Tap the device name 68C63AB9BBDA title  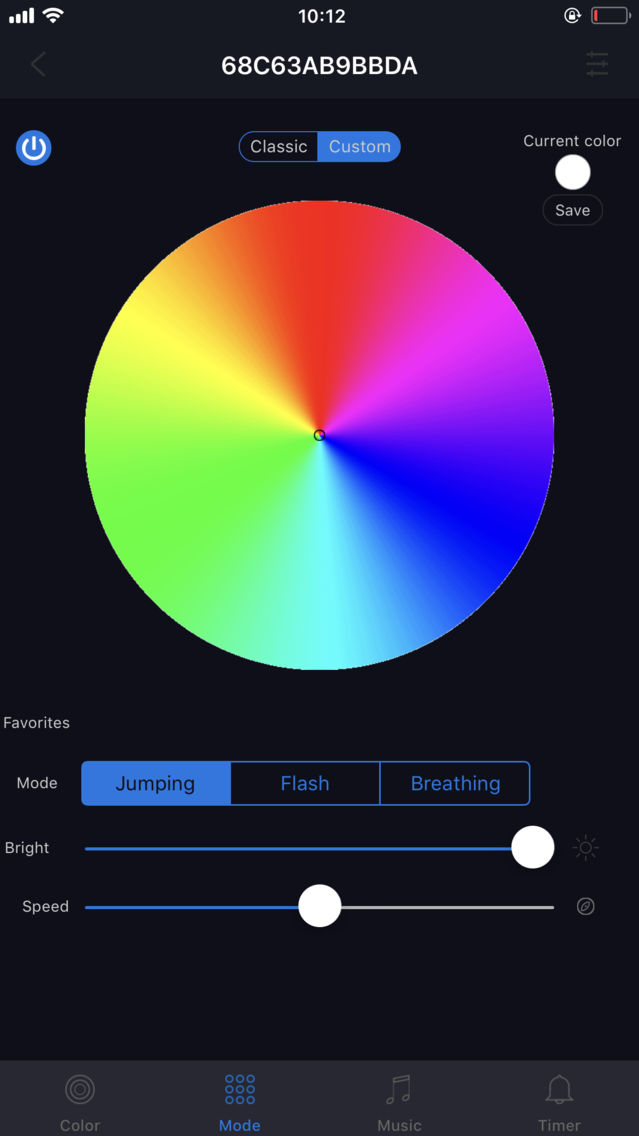pos(320,66)
